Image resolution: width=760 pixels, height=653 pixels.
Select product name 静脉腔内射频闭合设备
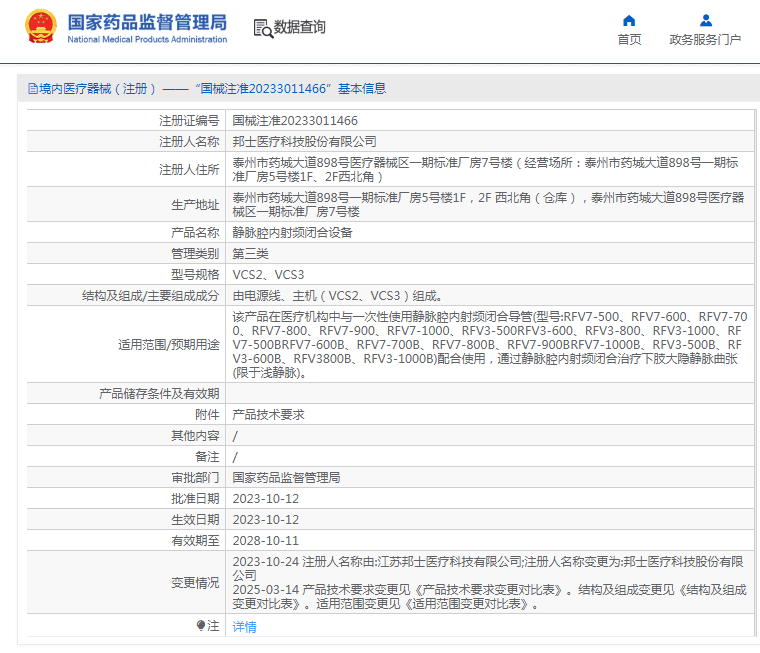pos(292,233)
